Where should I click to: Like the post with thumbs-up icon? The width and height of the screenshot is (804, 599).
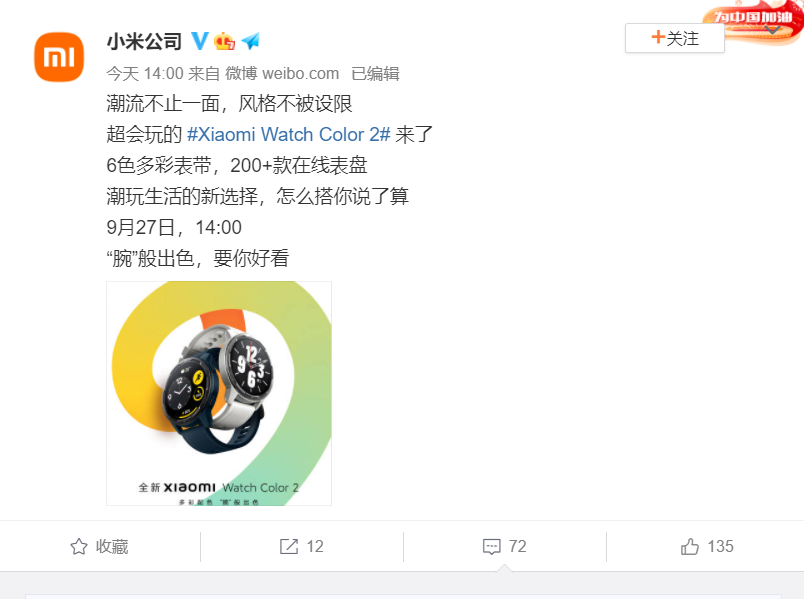click(x=690, y=547)
